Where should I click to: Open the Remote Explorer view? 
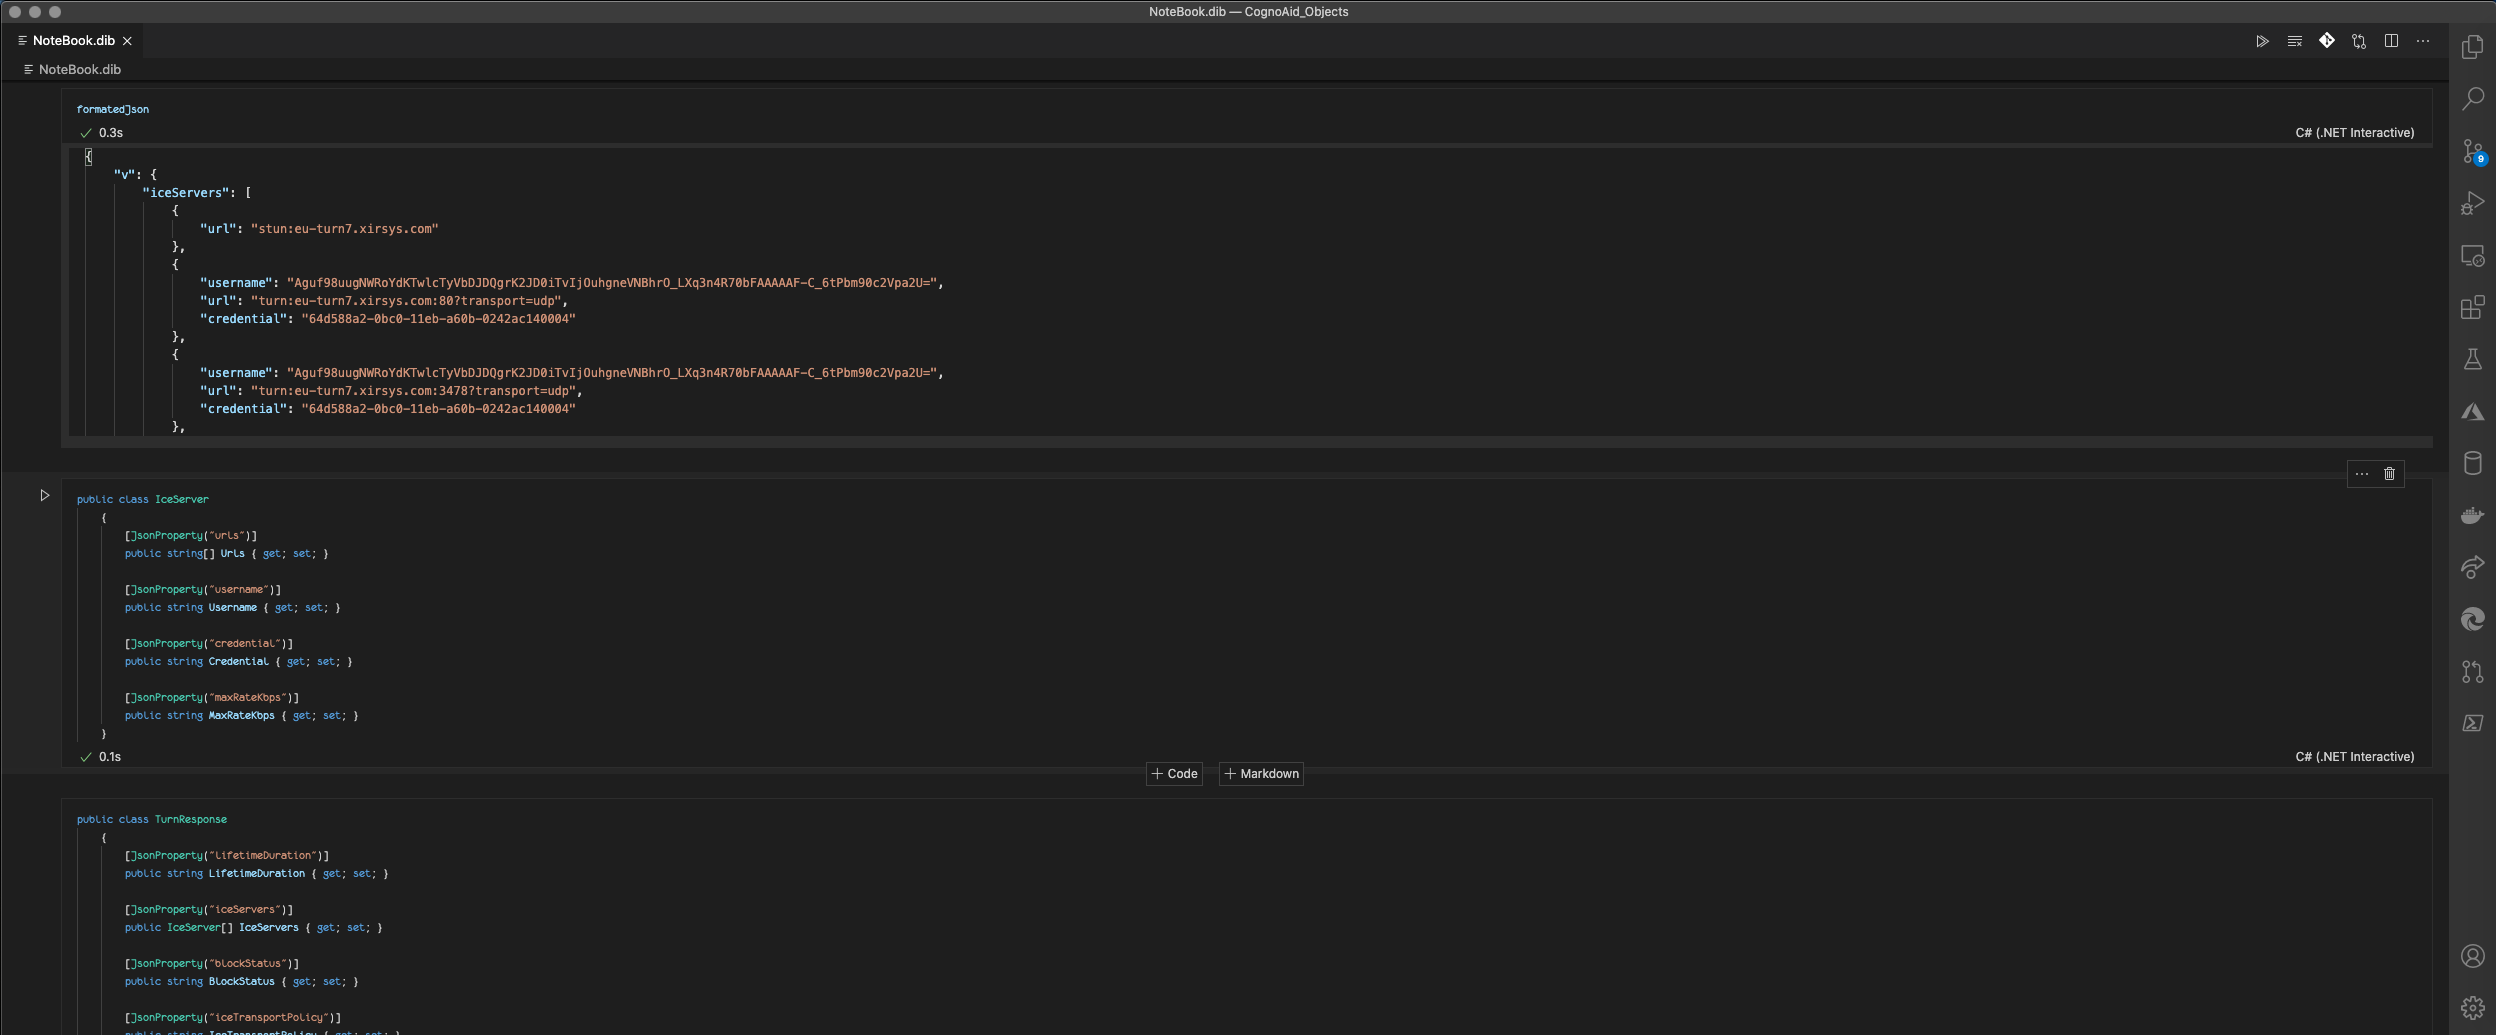tap(2471, 256)
